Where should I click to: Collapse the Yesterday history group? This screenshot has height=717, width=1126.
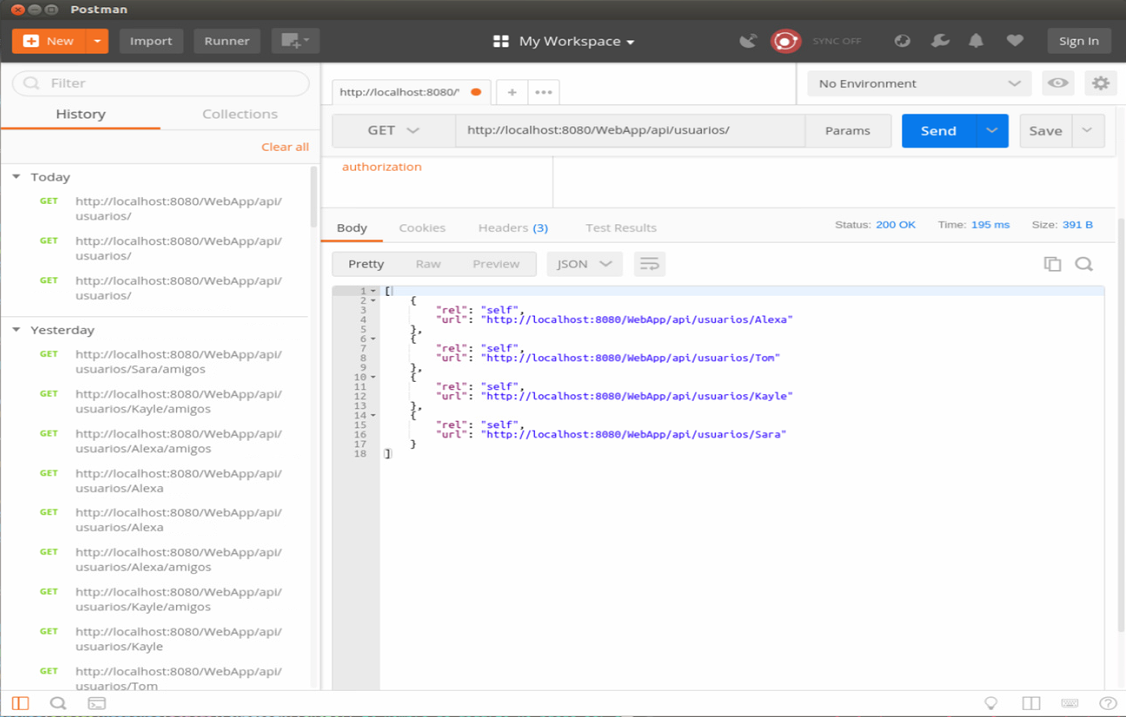[x=16, y=330]
